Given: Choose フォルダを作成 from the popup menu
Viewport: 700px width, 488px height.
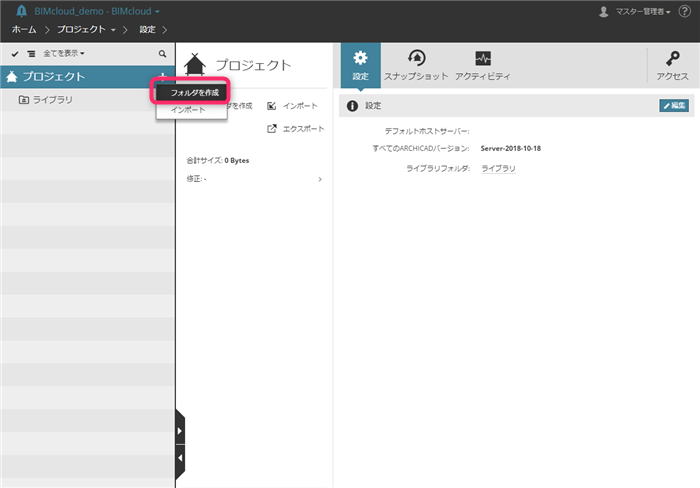Looking at the screenshot, I should point(192,92).
